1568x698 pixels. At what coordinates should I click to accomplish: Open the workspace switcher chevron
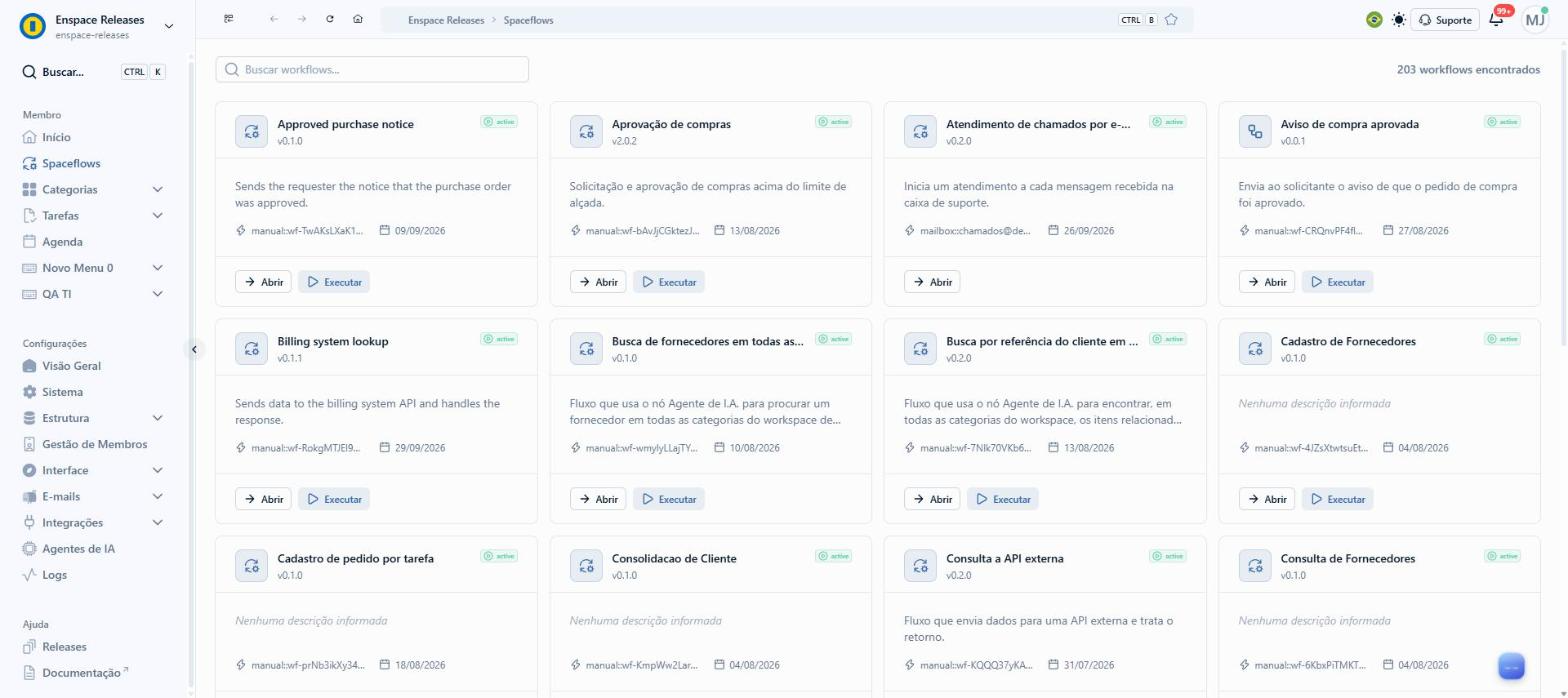coord(168,26)
